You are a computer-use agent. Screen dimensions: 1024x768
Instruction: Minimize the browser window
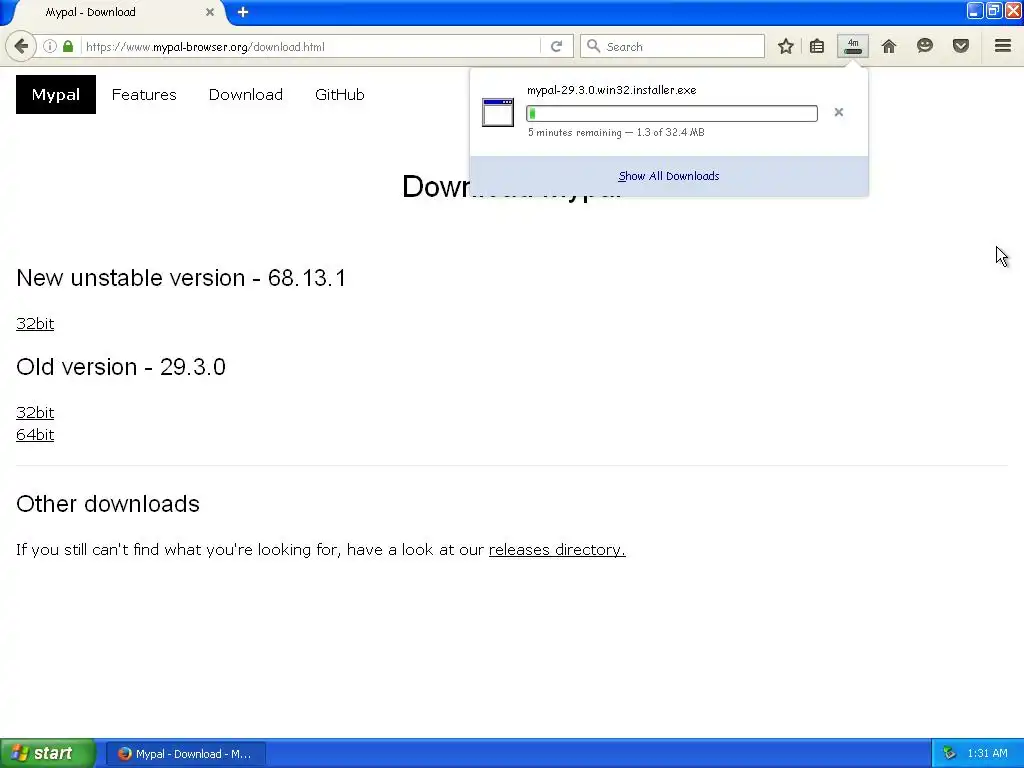click(x=975, y=10)
